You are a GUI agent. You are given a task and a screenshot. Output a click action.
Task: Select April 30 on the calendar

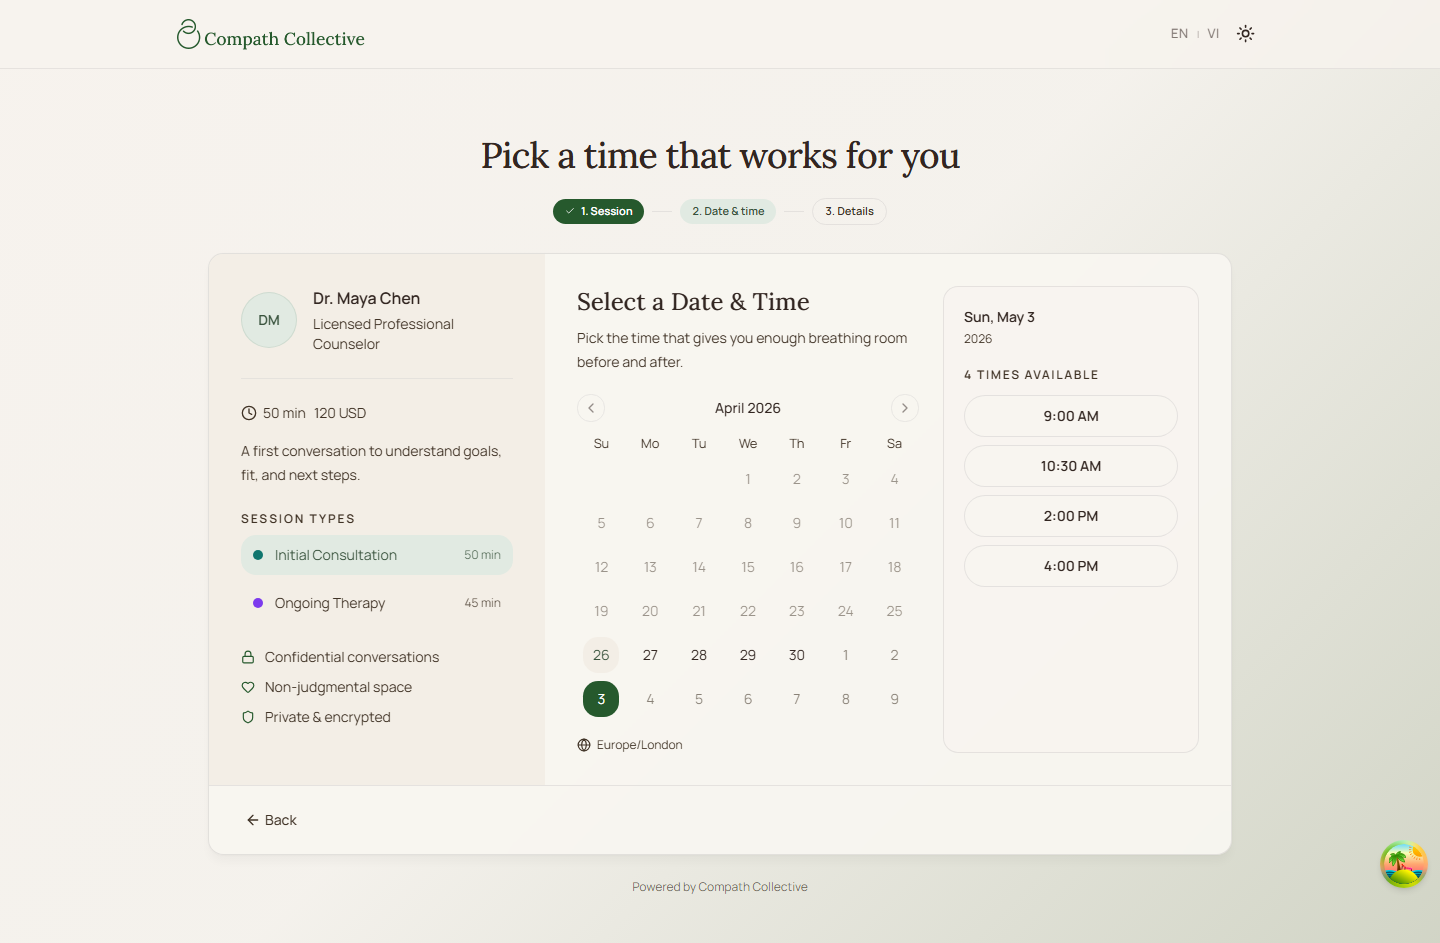point(797,655)
